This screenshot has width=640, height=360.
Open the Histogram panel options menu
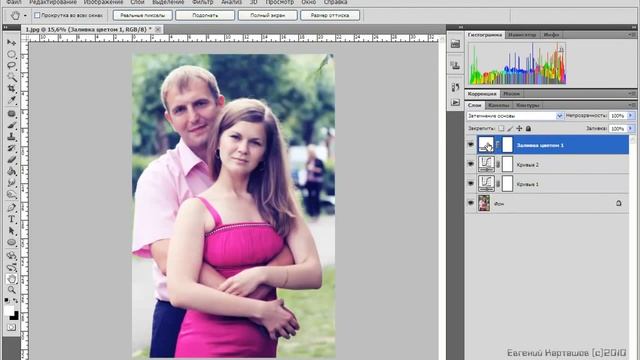click(x=631, y=35)
